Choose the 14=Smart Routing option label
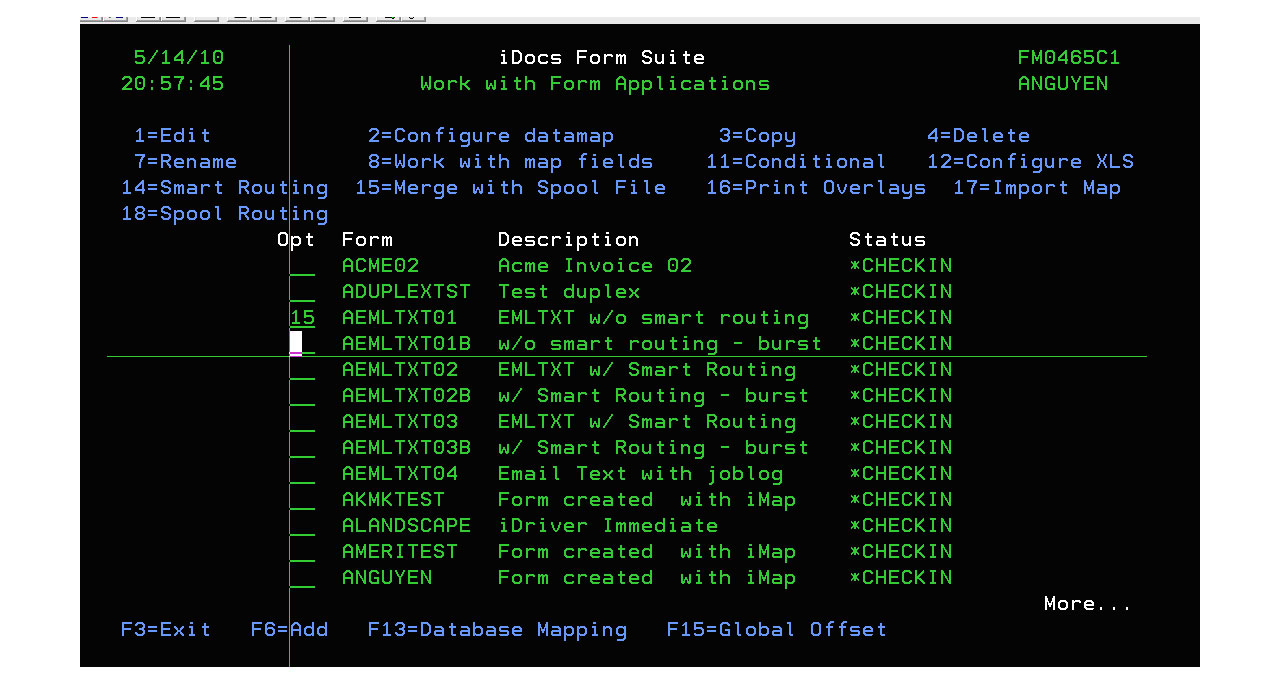1280x684 pixels. (224, 188)
